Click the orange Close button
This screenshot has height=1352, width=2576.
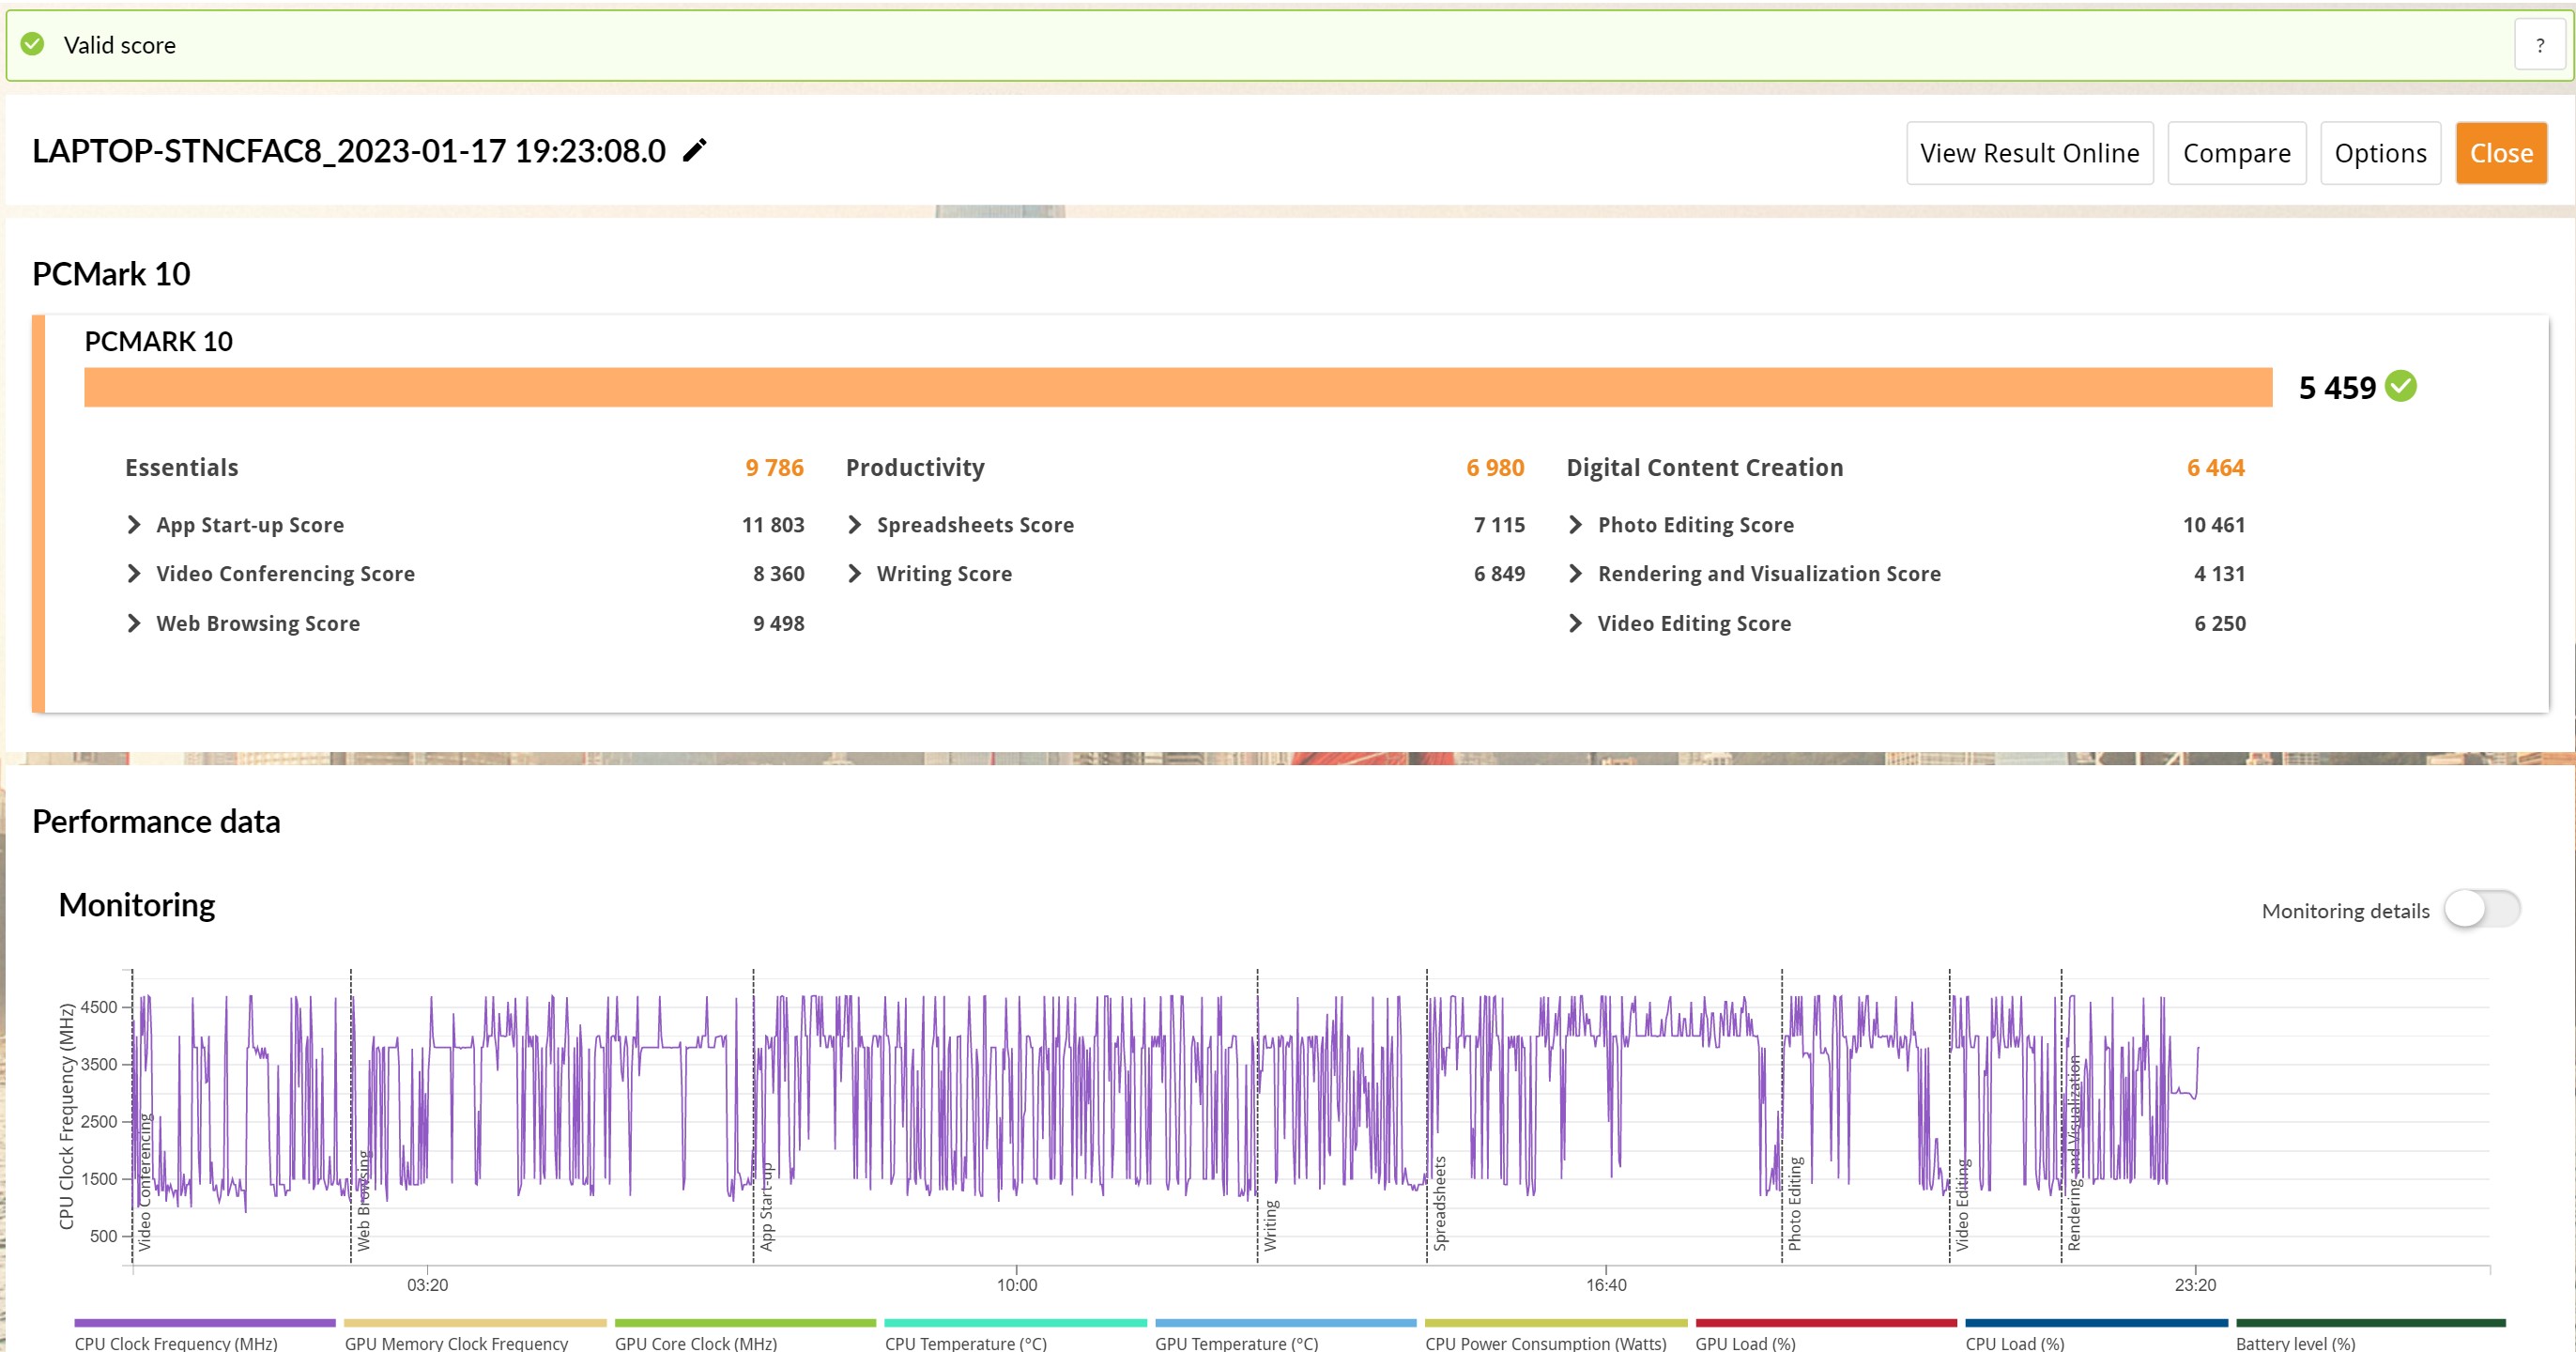[2500, 153]
